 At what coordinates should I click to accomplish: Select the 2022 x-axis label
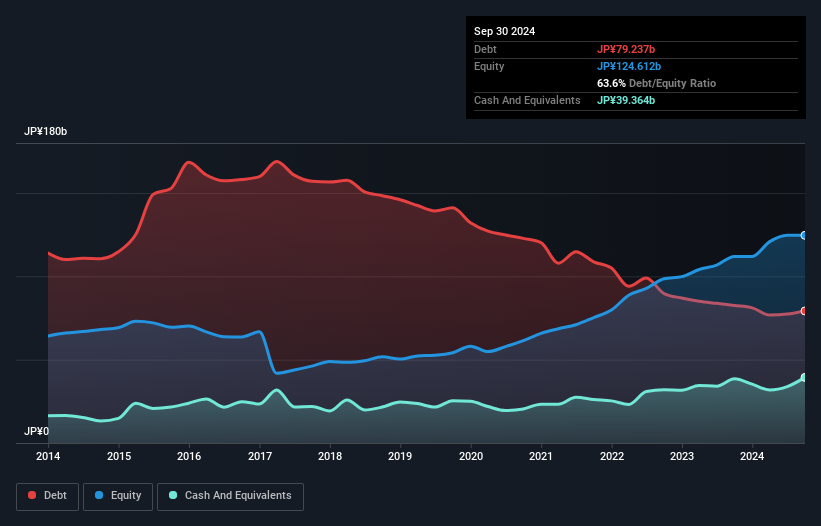612,456
